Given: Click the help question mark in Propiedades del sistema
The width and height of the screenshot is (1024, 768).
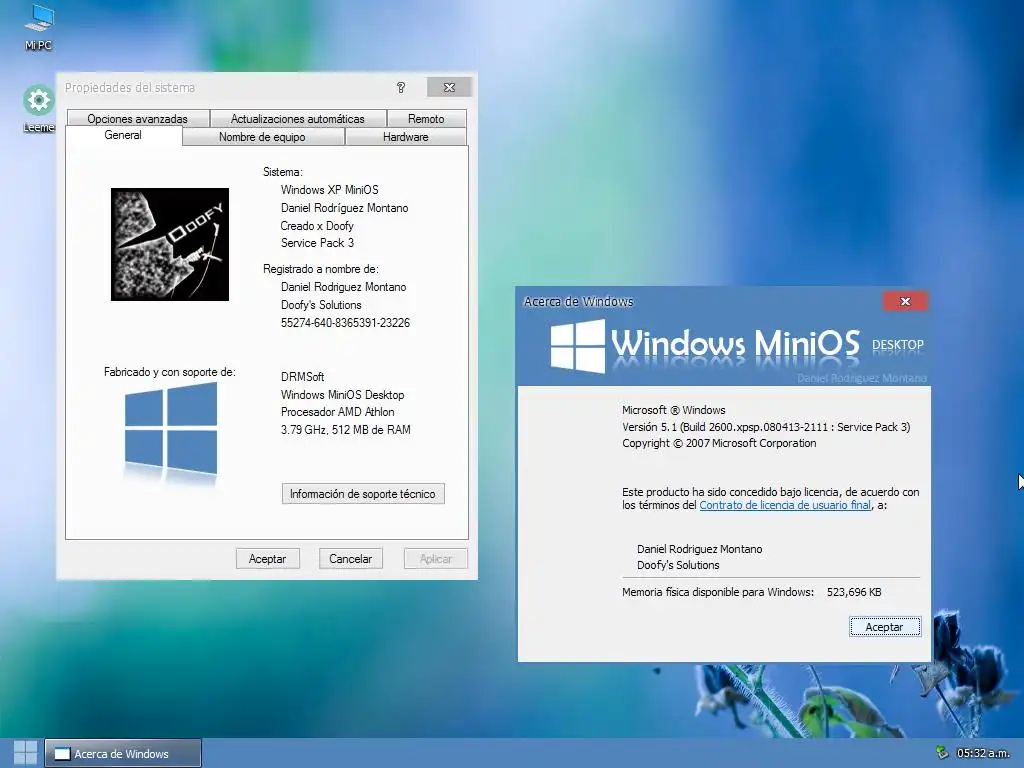Looking at the screenshot, I should click(x=400, y=88).
